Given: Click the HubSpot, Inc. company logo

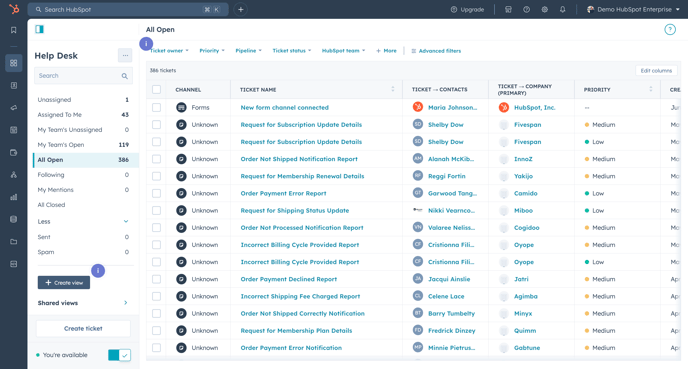Looking at the screenshot, I should tap(504, 107).
